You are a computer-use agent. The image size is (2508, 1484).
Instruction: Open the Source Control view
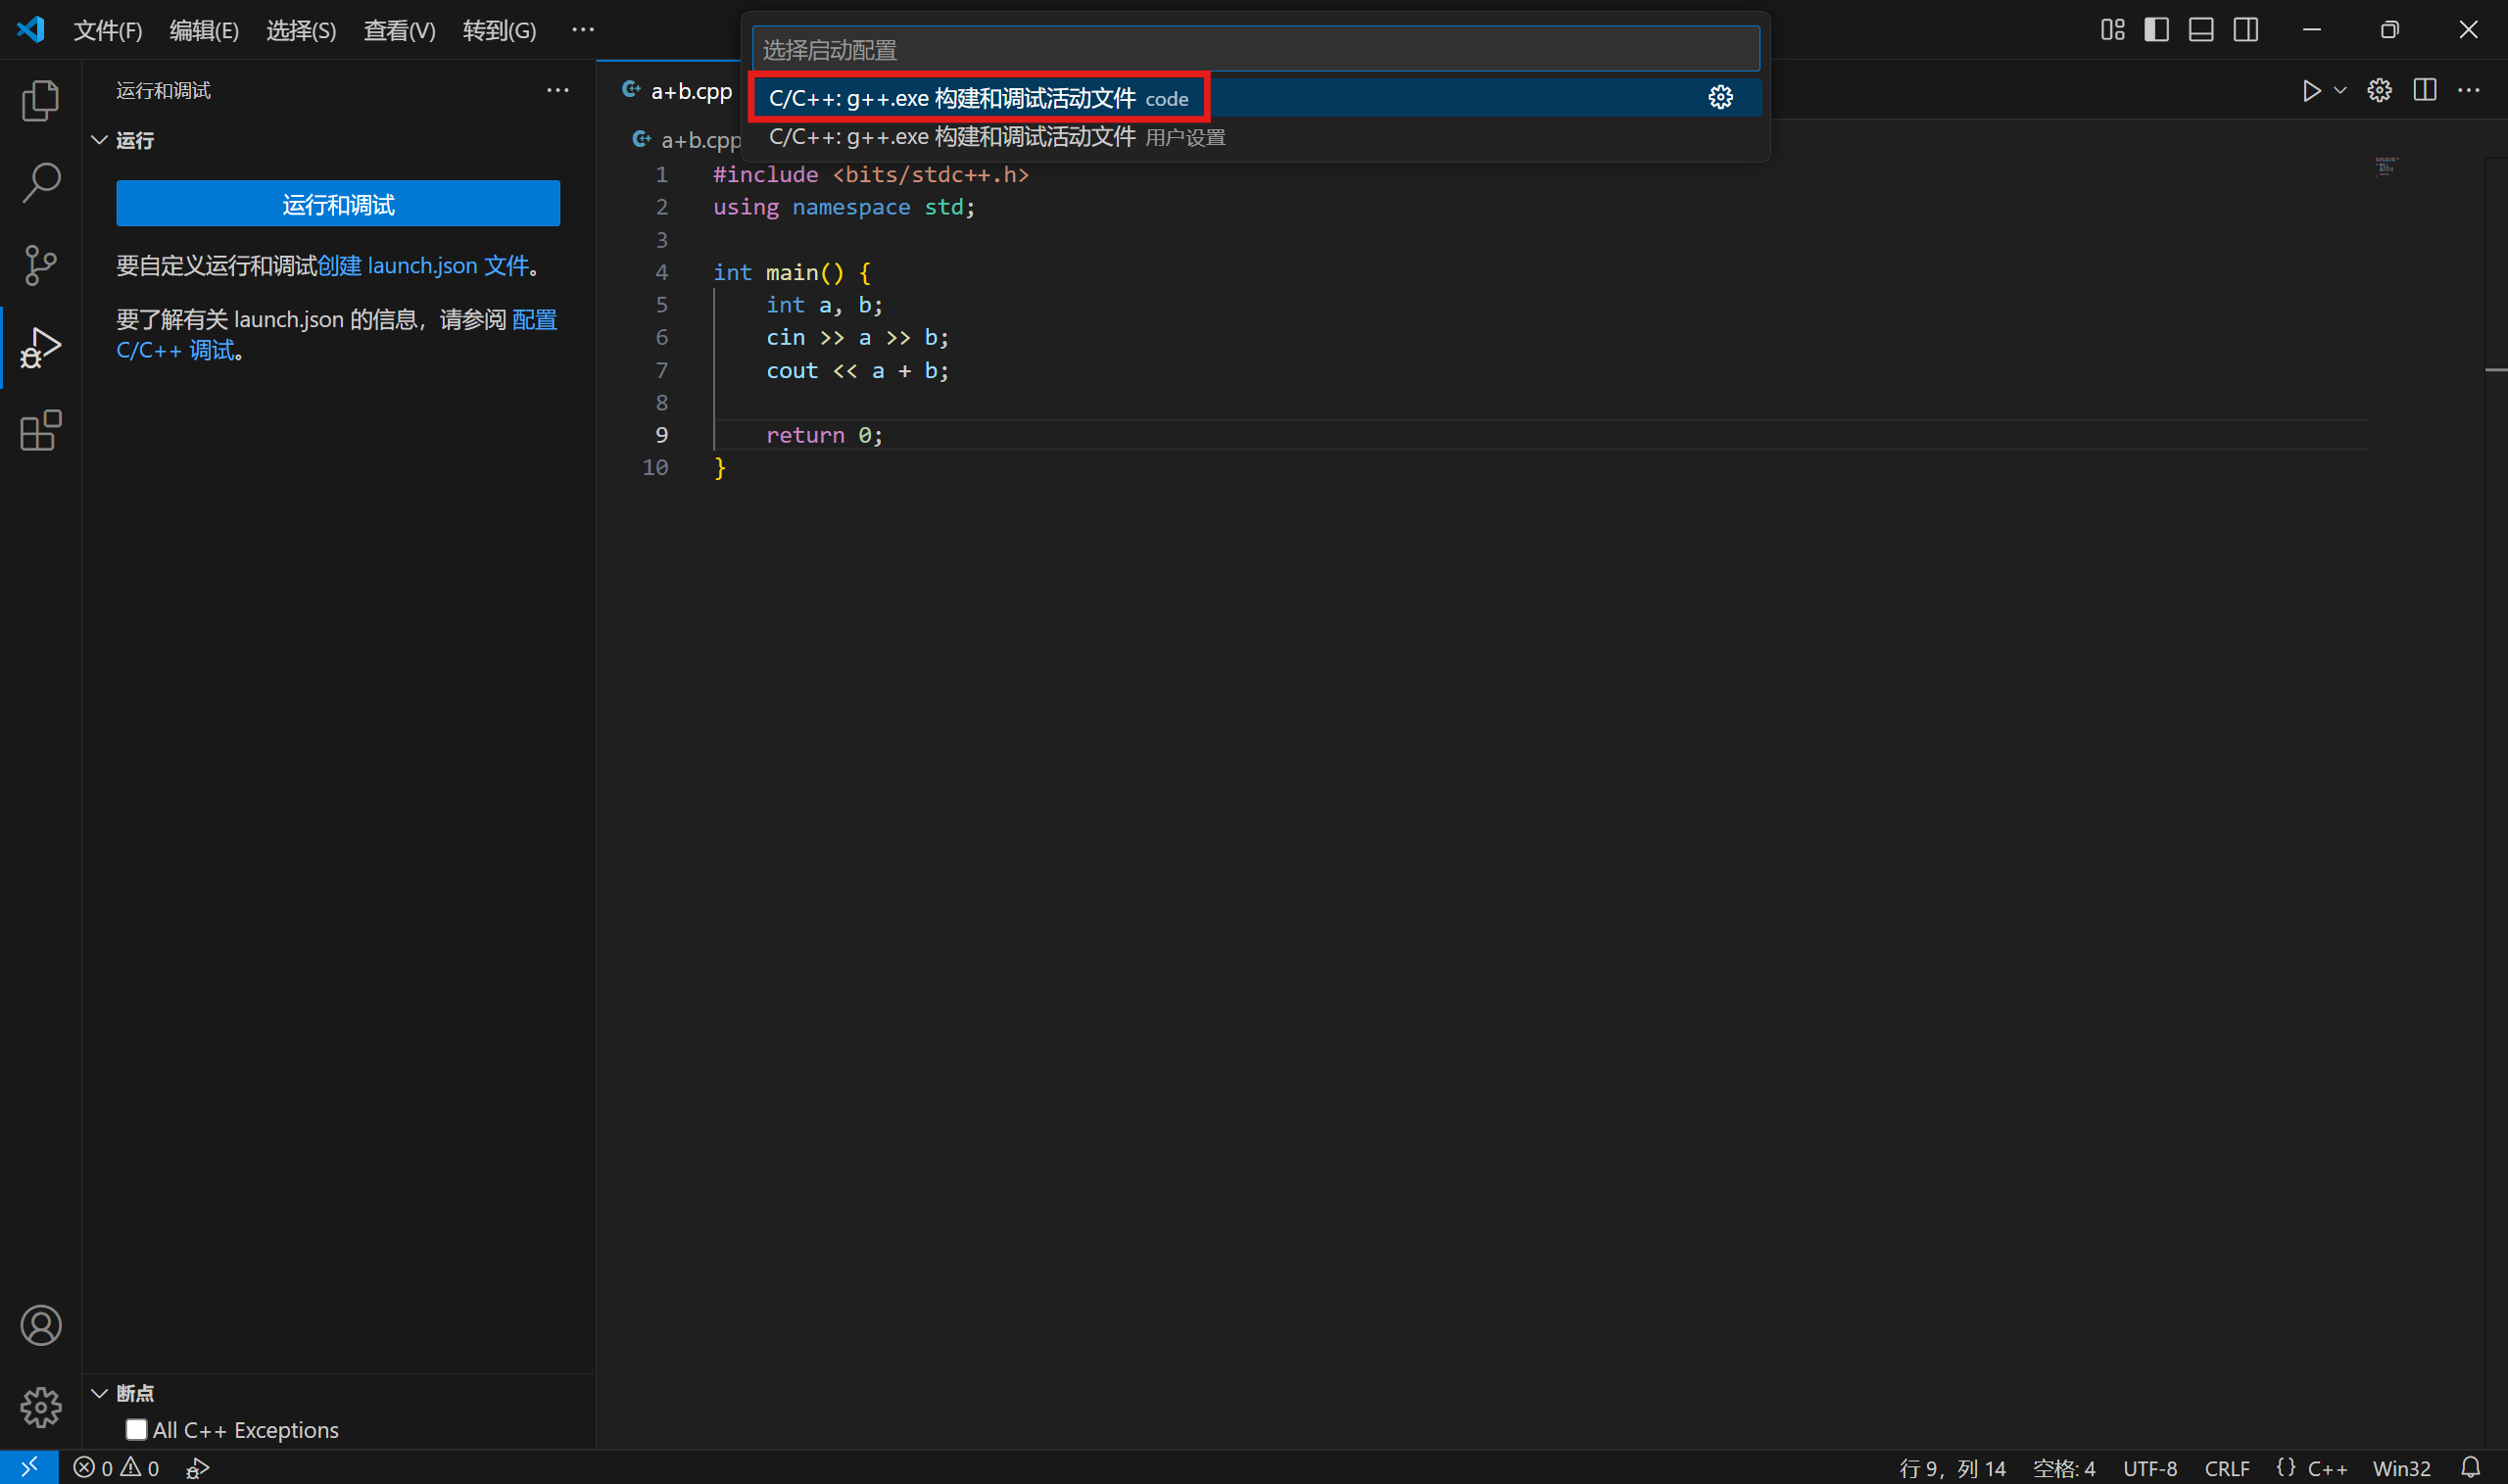pyautogui.click(x=40, y=265)
